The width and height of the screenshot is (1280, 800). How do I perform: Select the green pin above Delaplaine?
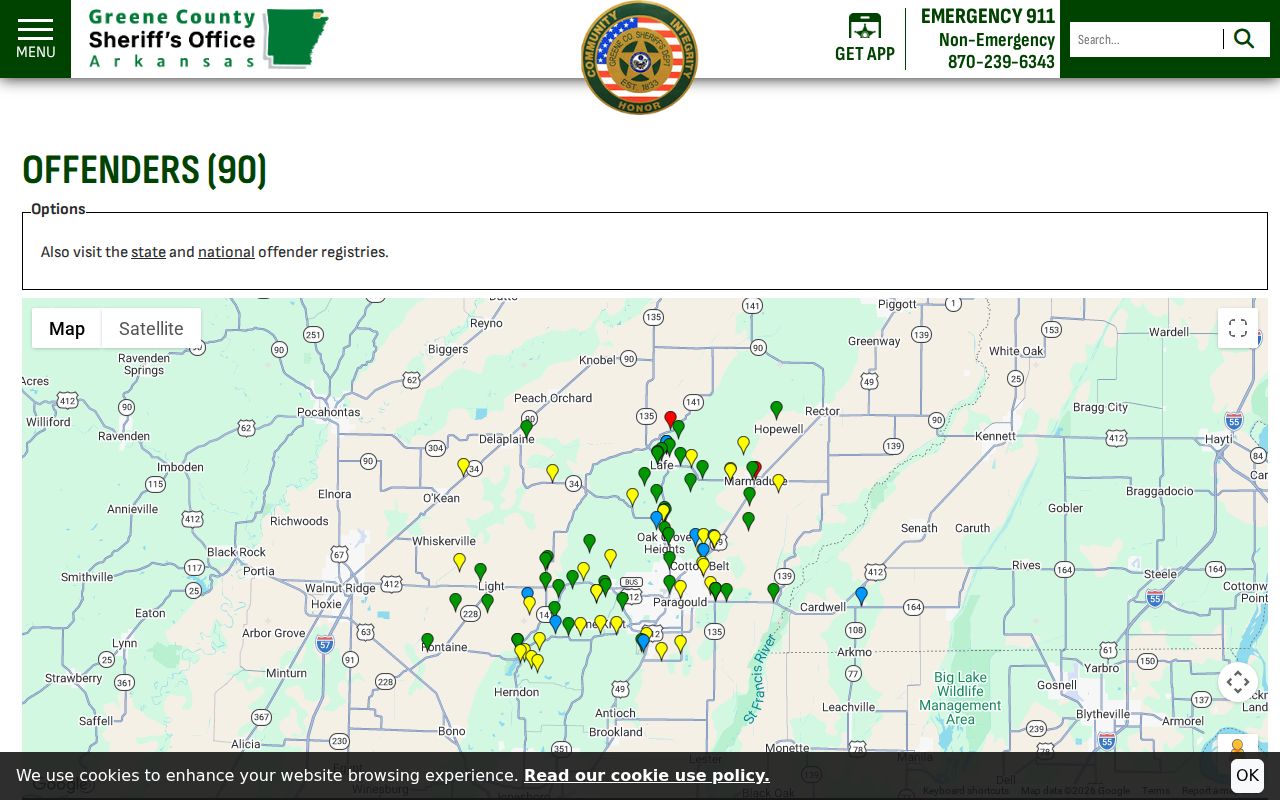tap(526, 428)
